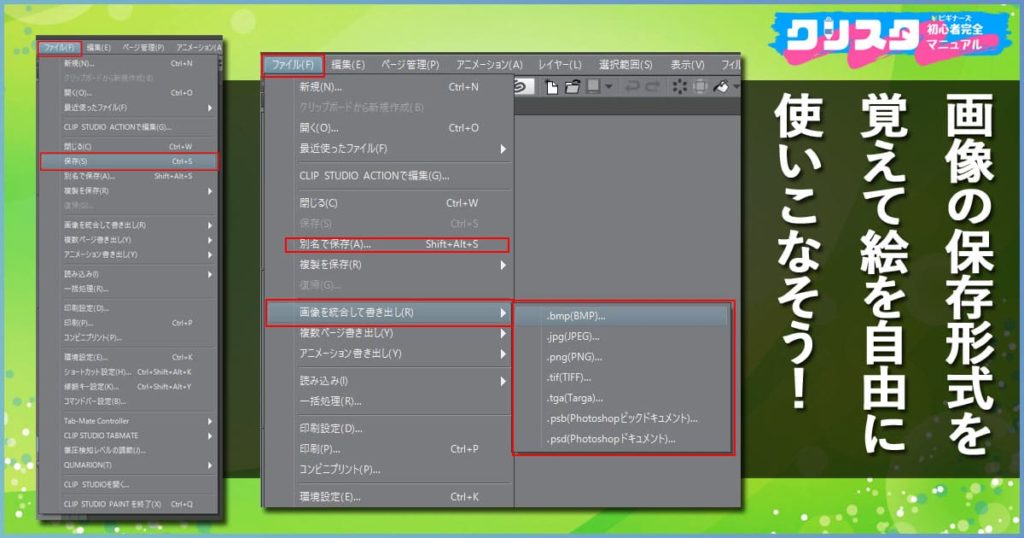Open ファイル(F) in the small menu bar
The image size is (1024, 538).
pos(59,48)
